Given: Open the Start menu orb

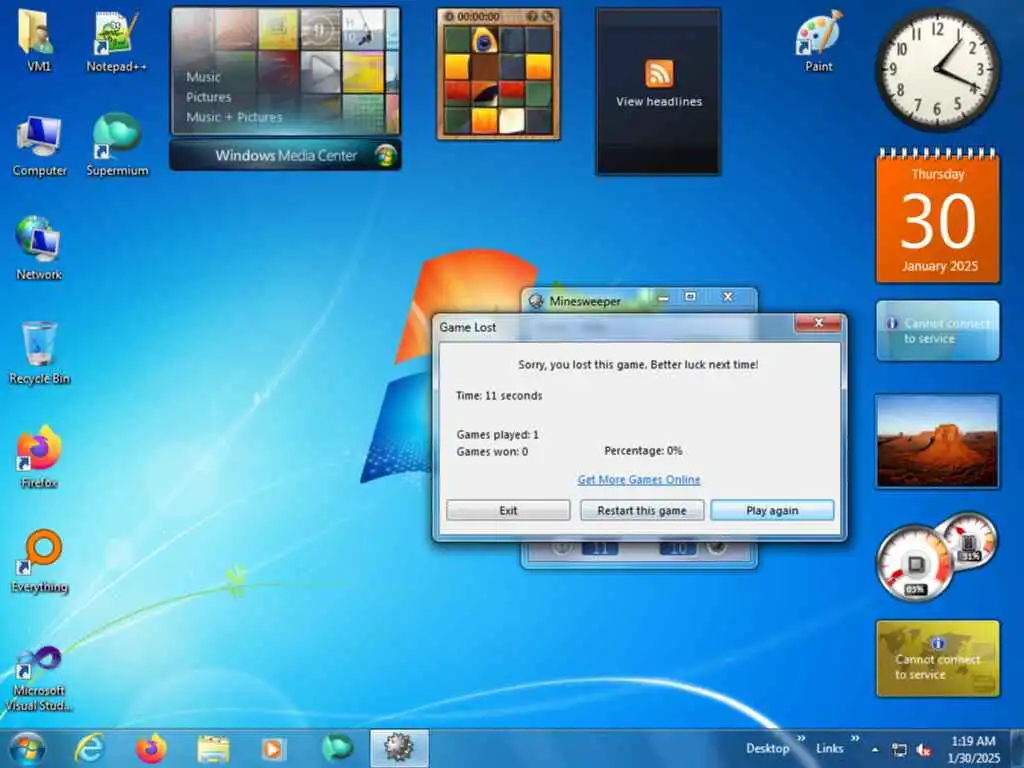Looking at the screenshot, I should point(27,748).
